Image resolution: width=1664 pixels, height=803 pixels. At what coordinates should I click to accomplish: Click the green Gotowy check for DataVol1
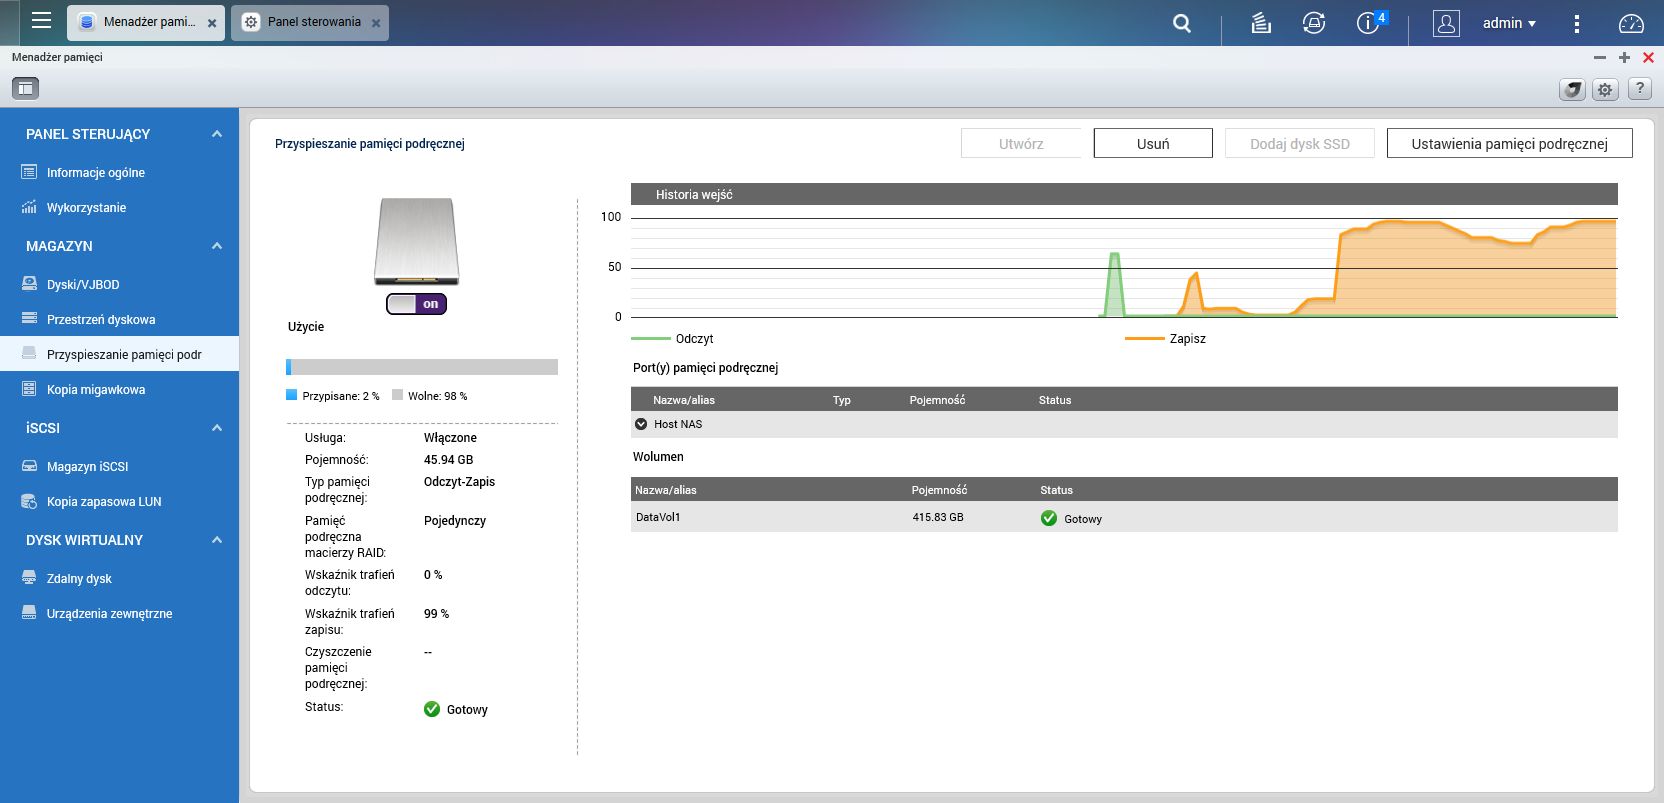1049,518
